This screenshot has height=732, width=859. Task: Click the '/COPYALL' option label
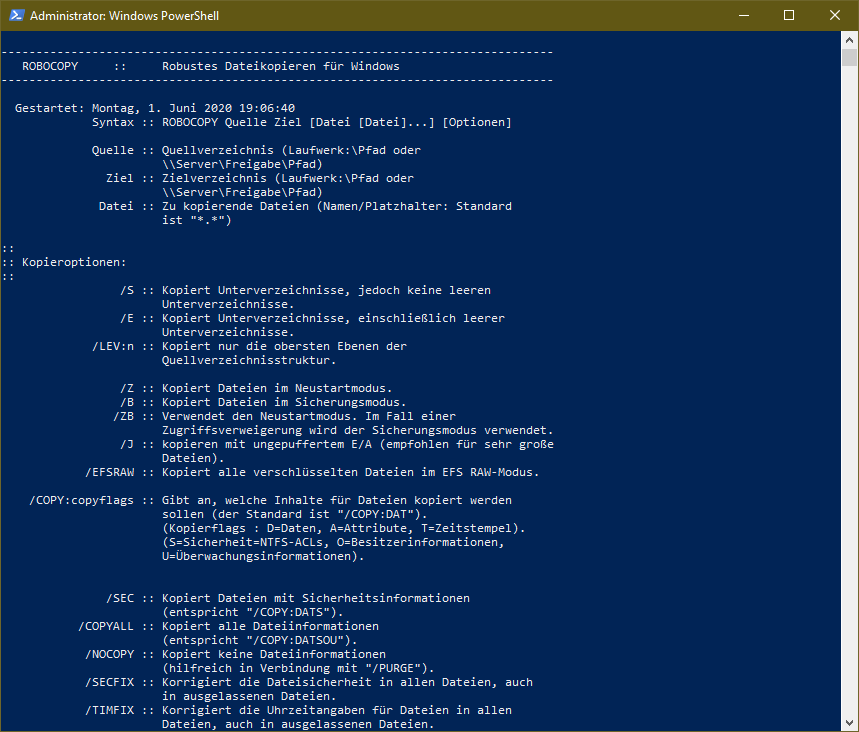(x=106, y=626)
